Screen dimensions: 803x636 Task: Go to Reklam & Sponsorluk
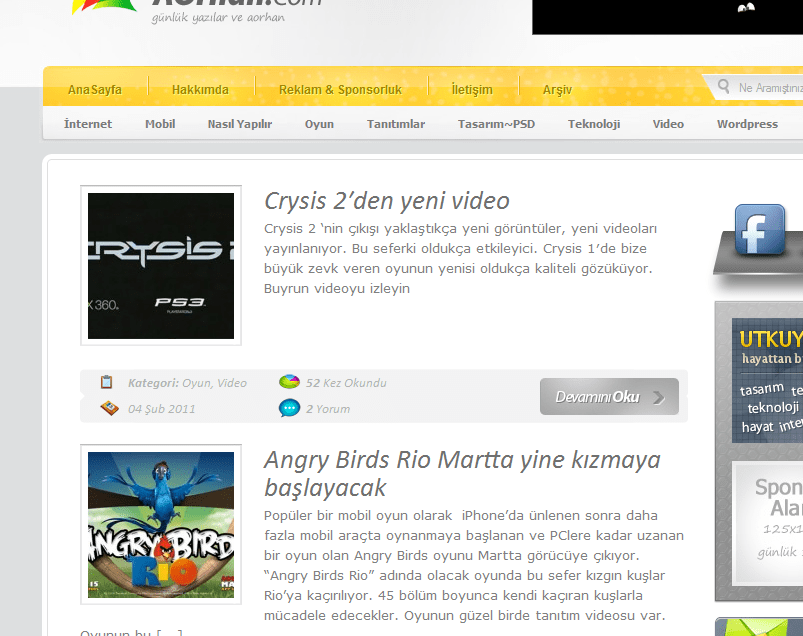341,90
